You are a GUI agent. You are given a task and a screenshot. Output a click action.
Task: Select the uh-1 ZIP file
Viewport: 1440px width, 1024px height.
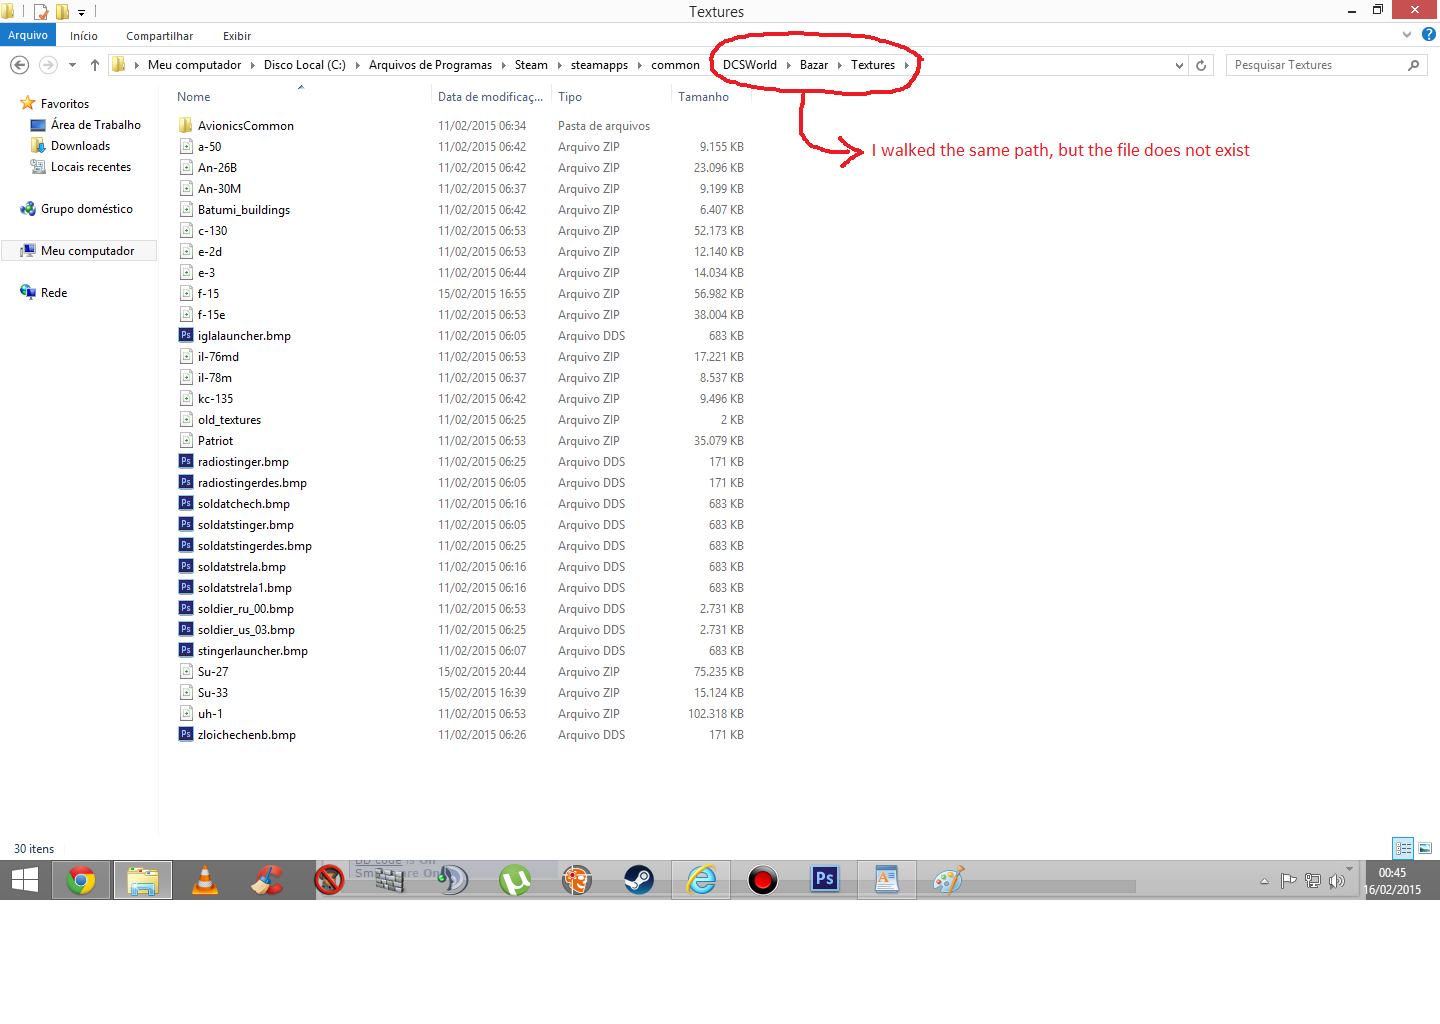(x=210, y=714)
